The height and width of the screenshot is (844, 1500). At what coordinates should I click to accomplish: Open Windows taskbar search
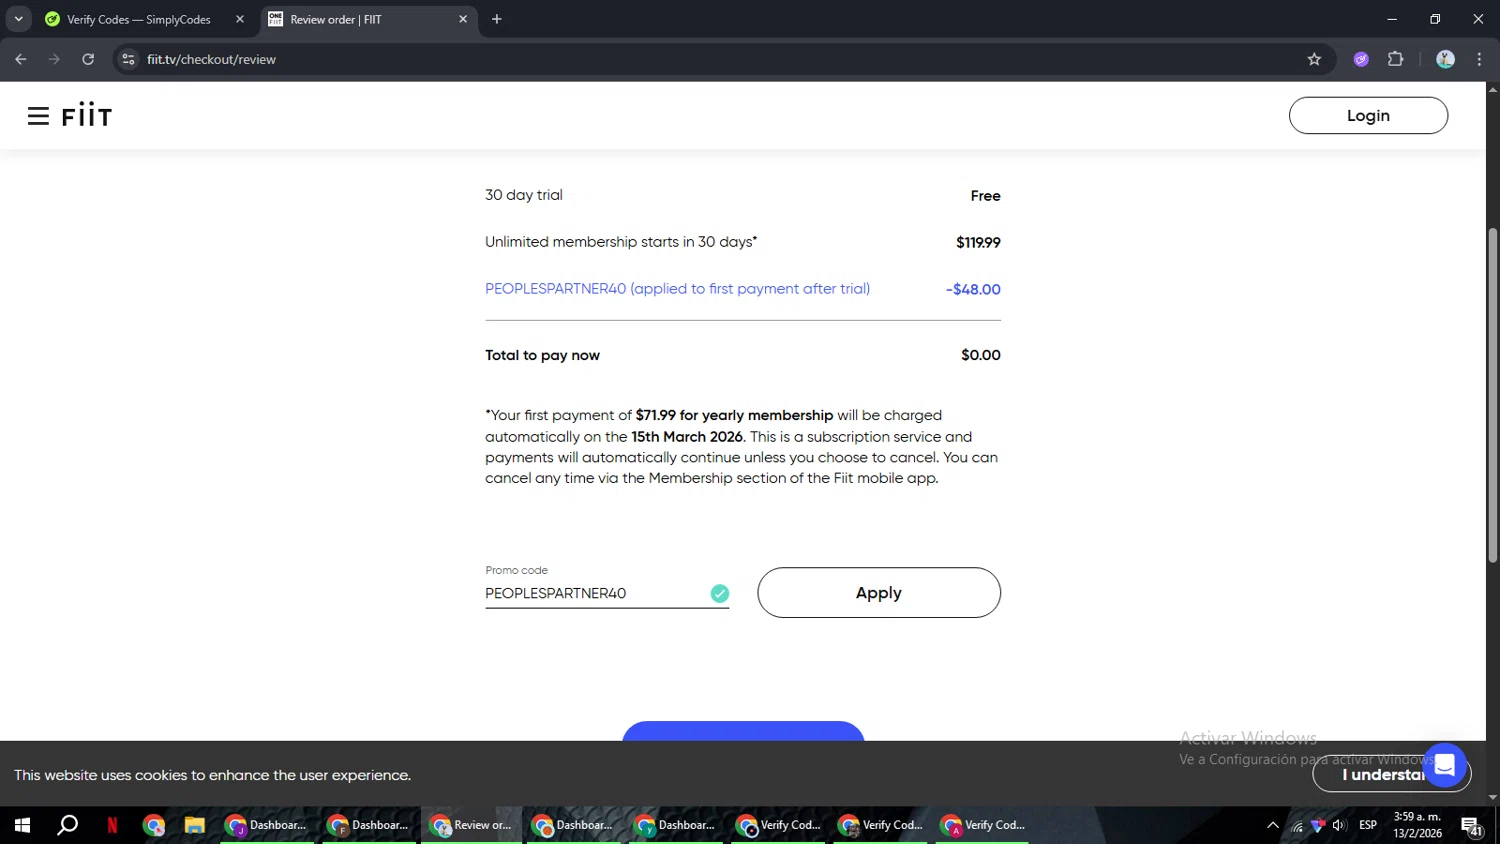click(67, 825)
